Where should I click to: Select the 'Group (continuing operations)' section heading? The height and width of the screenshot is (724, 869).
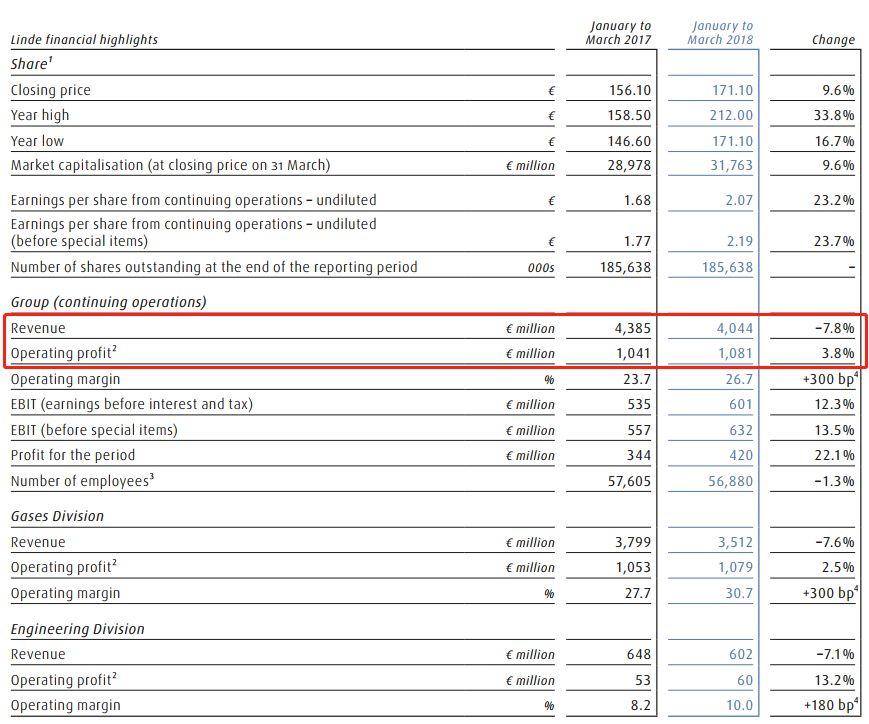tap(109, 302)
